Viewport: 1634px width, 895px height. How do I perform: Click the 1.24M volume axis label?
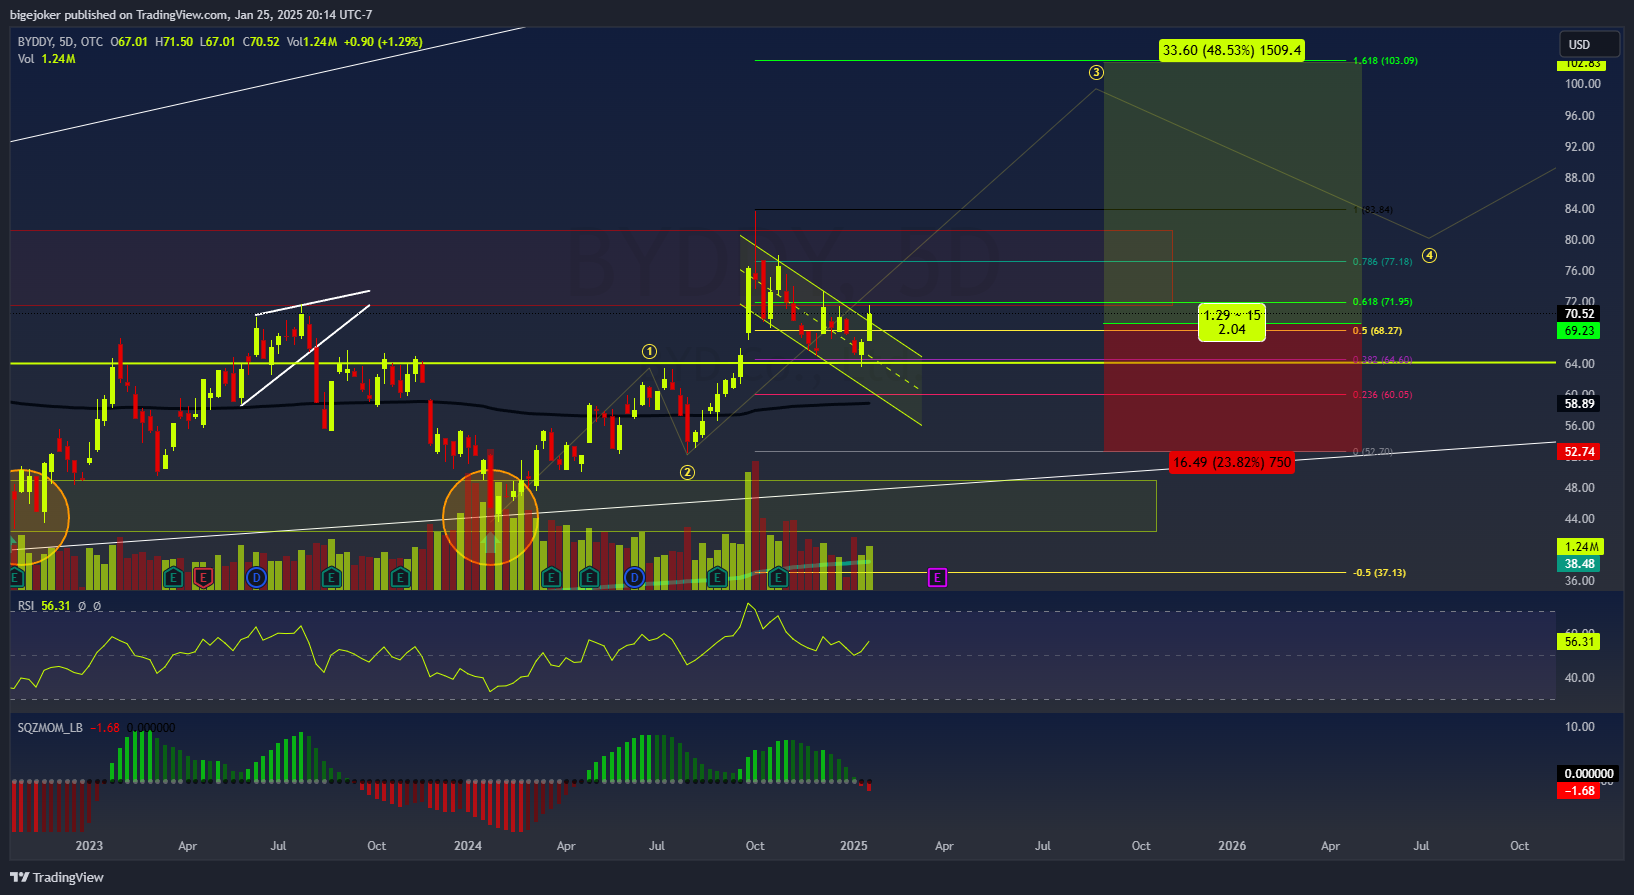click(x=1581, y=547)
